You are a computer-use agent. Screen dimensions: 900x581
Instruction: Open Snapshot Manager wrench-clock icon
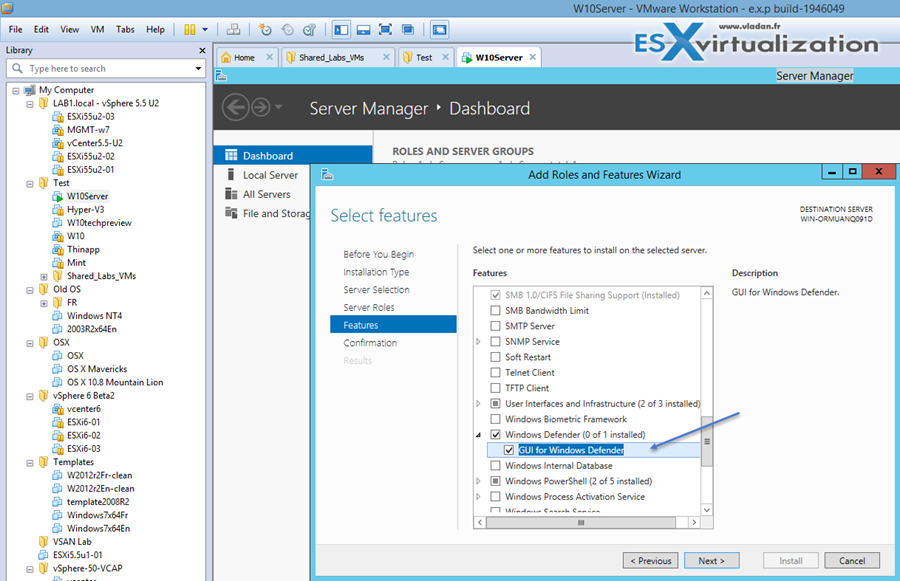309,30
